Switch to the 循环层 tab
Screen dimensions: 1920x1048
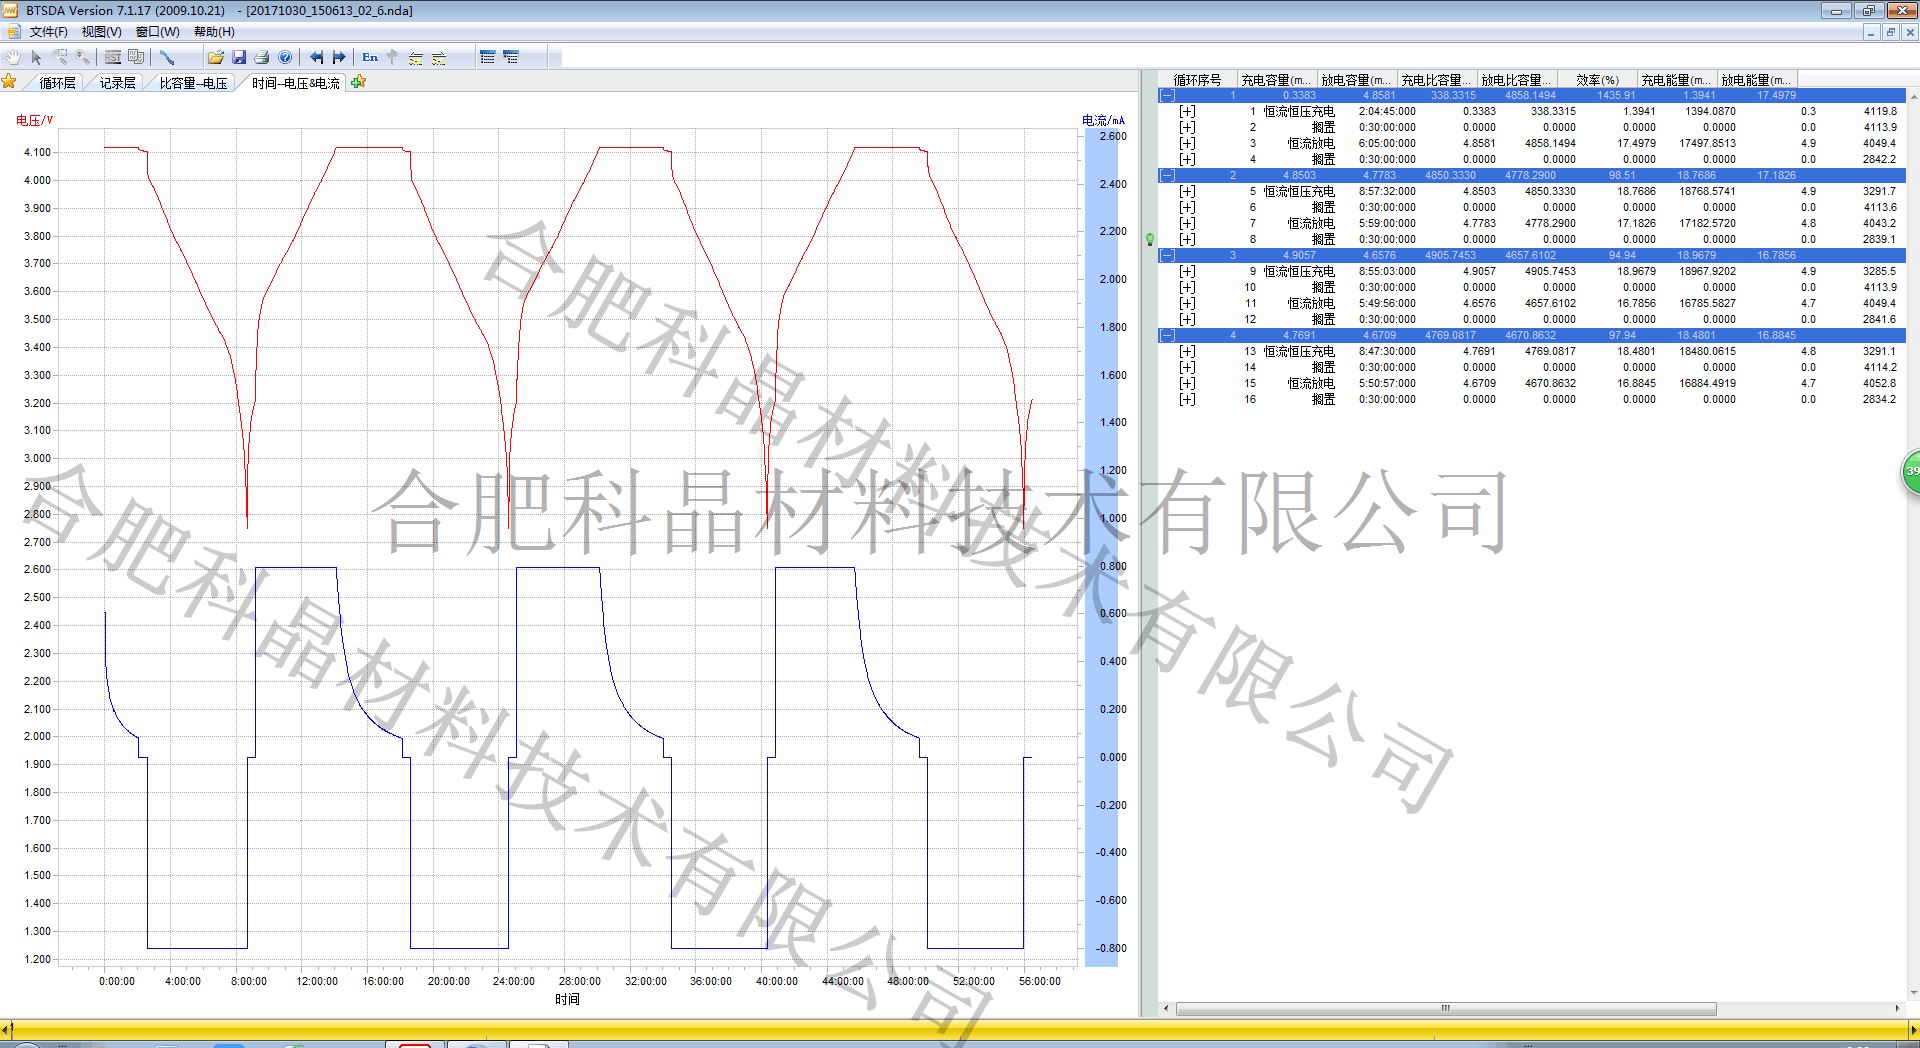click(57, 83)
